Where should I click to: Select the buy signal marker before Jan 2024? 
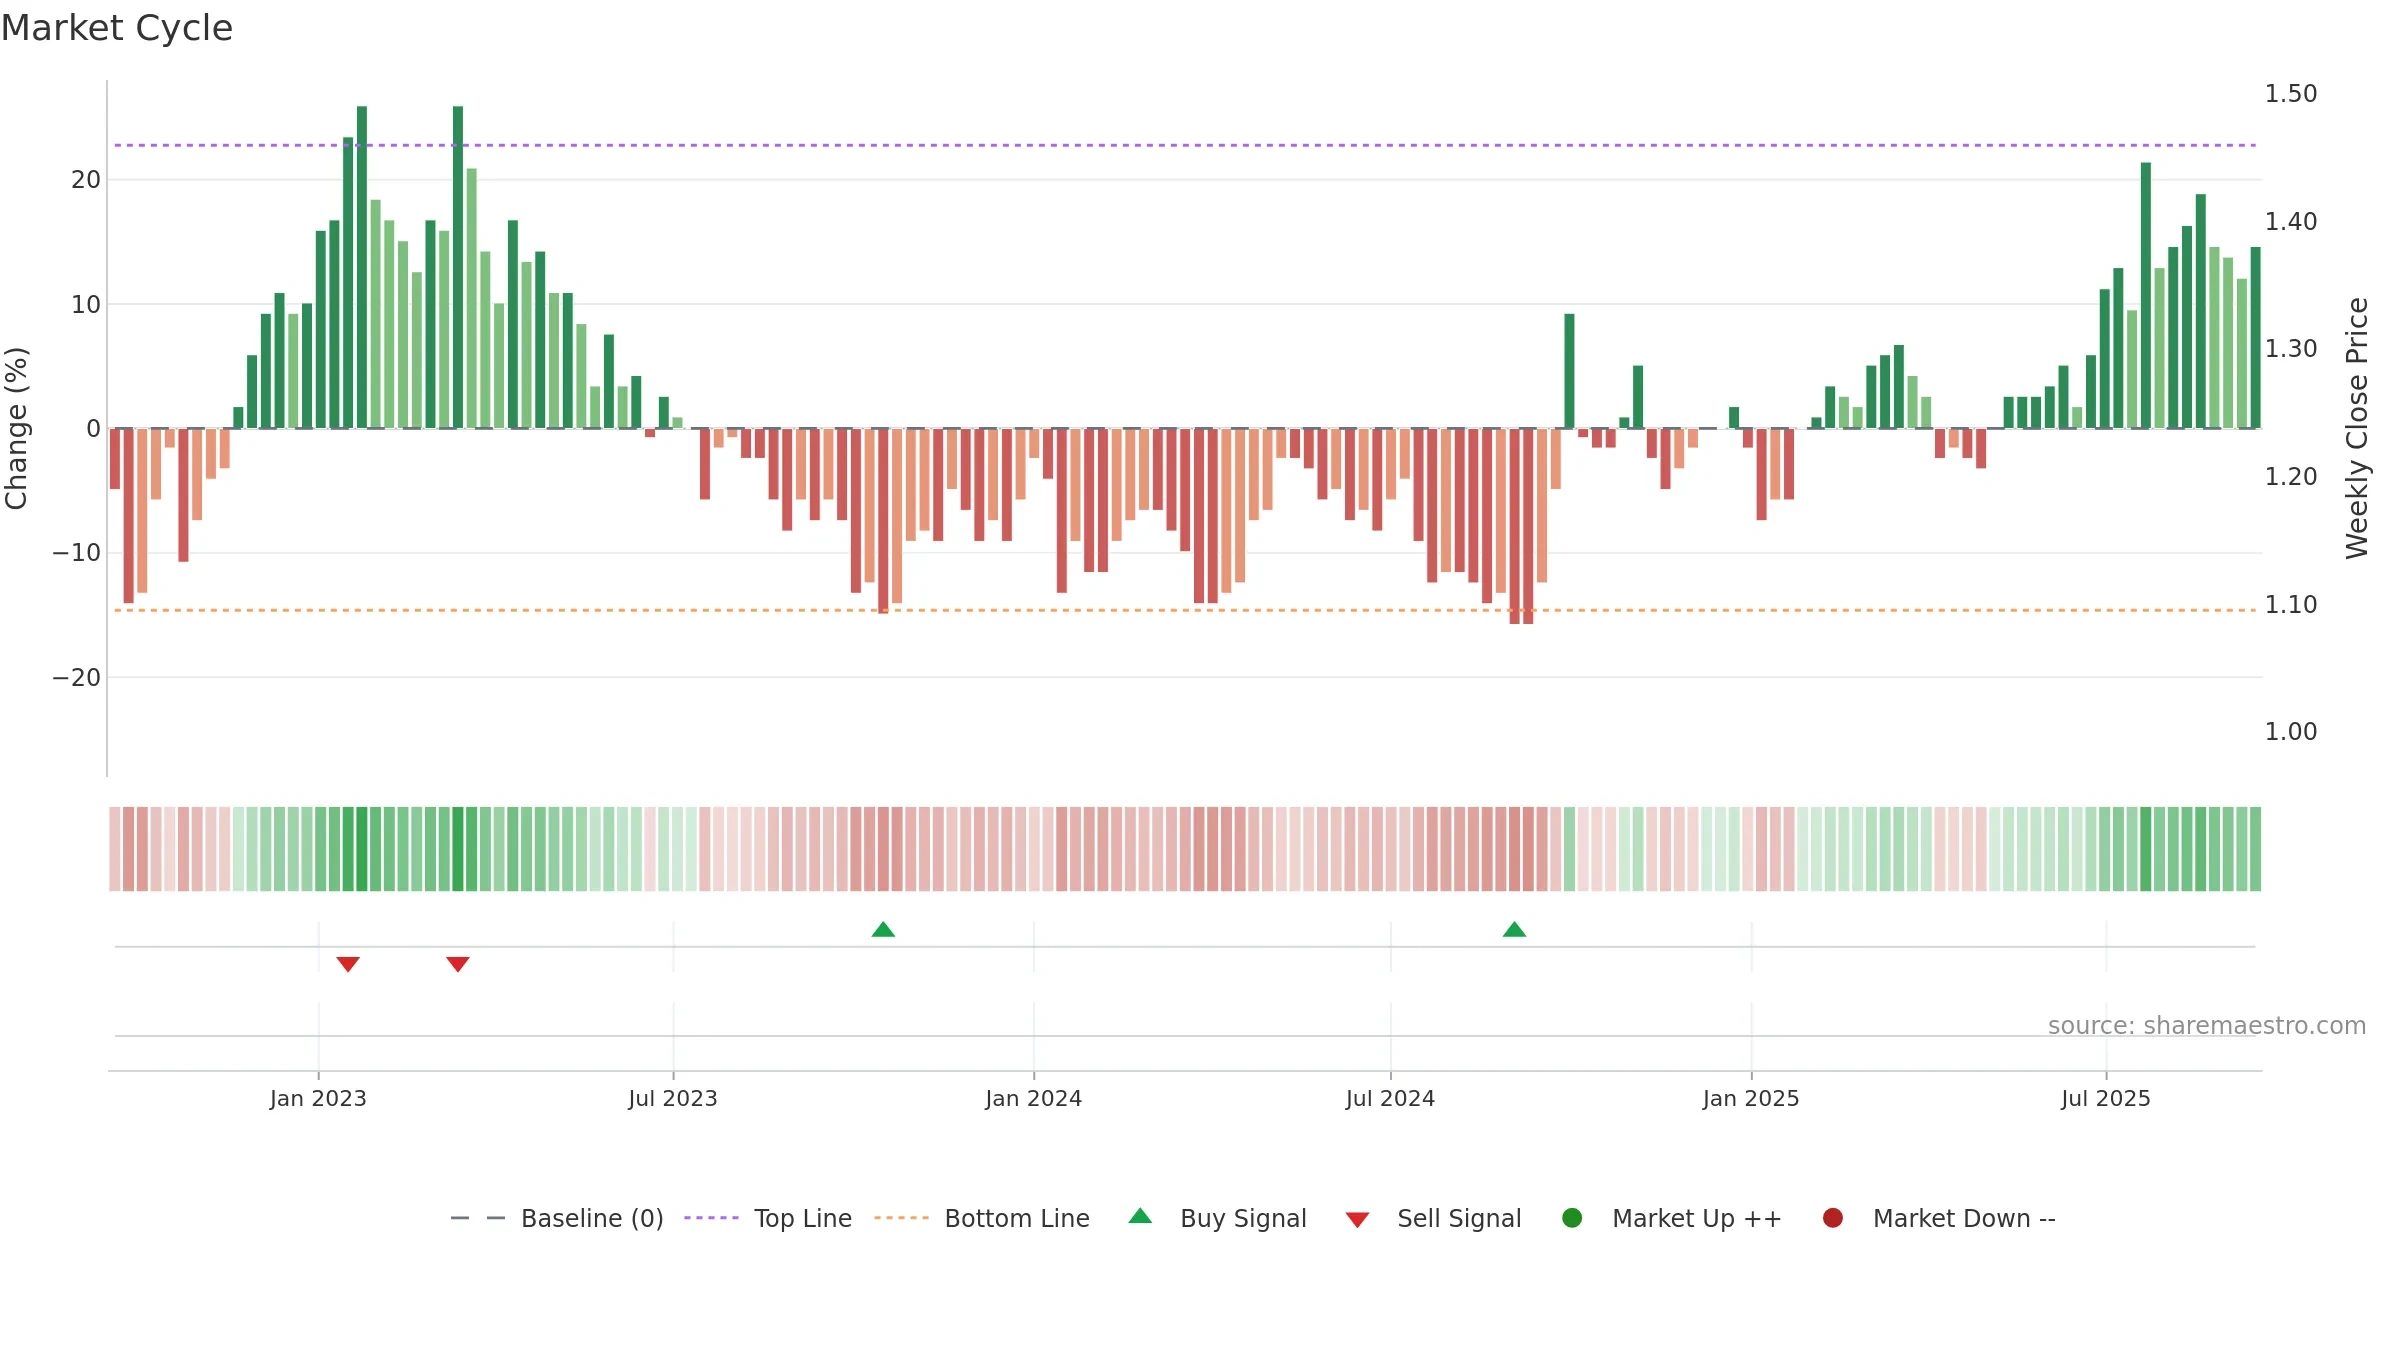(x=883, y=930)
